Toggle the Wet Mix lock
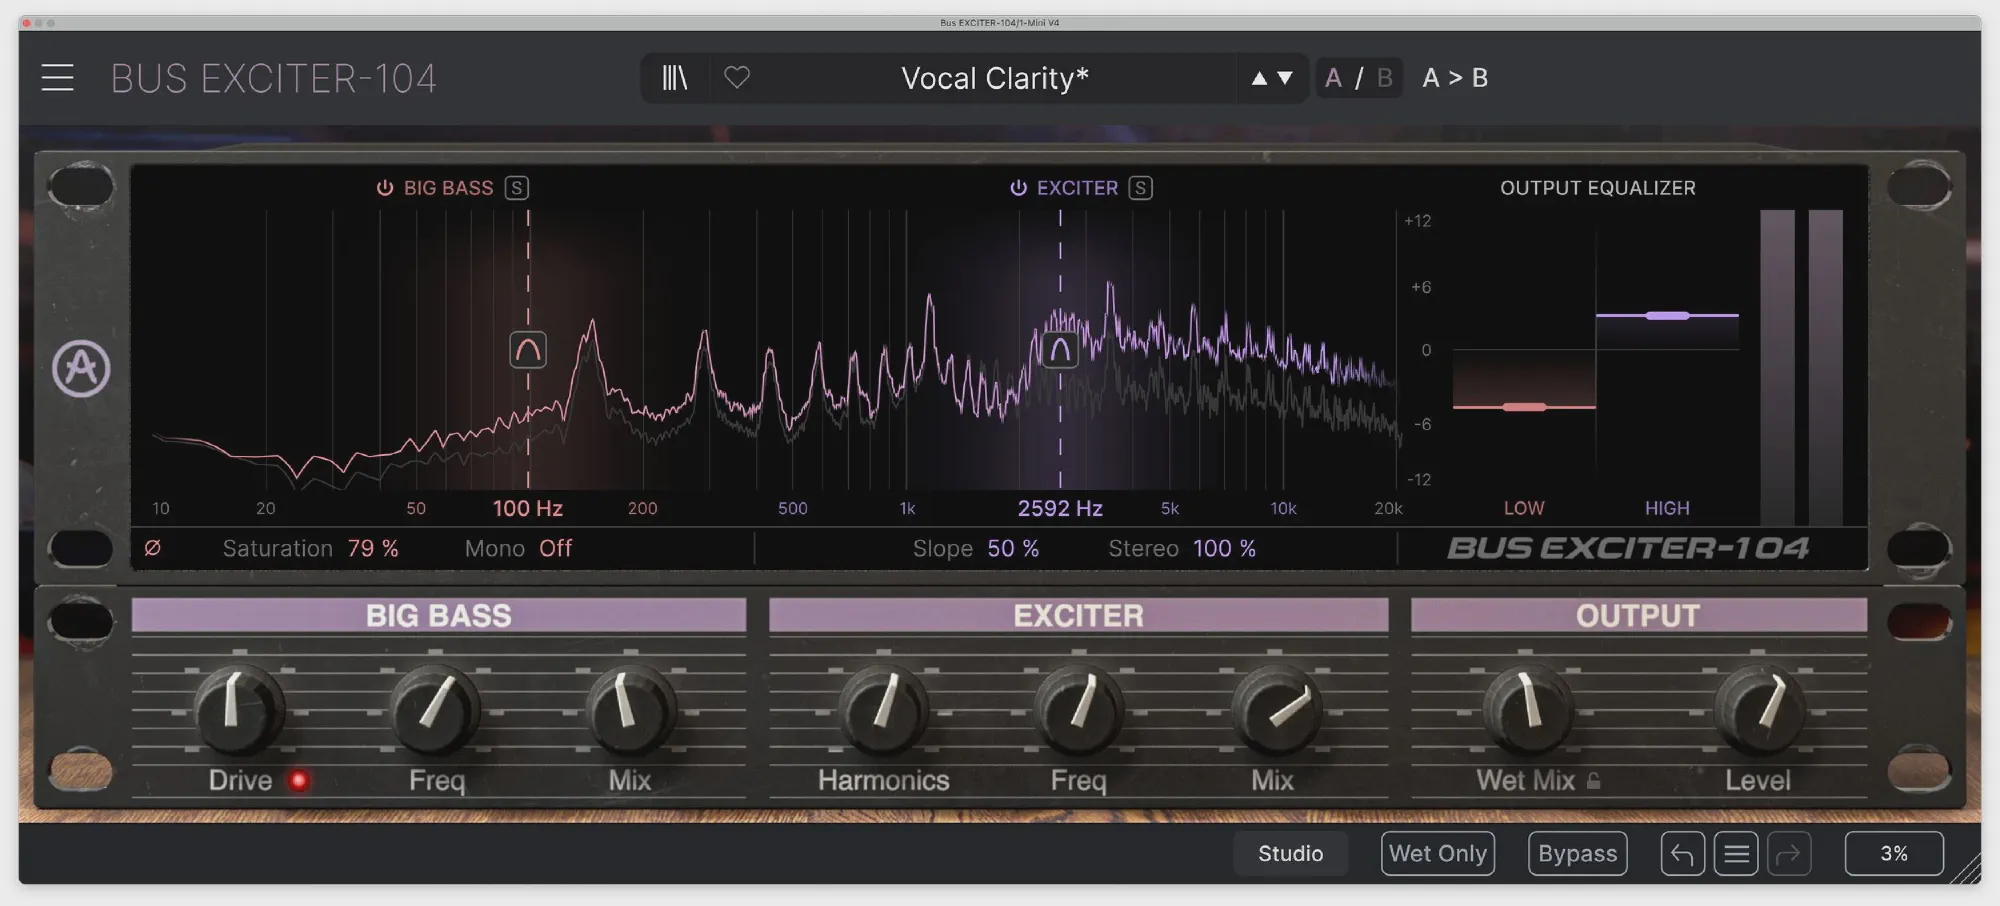The height and width of the screenshot is (906, 2000). point(1594,781)
